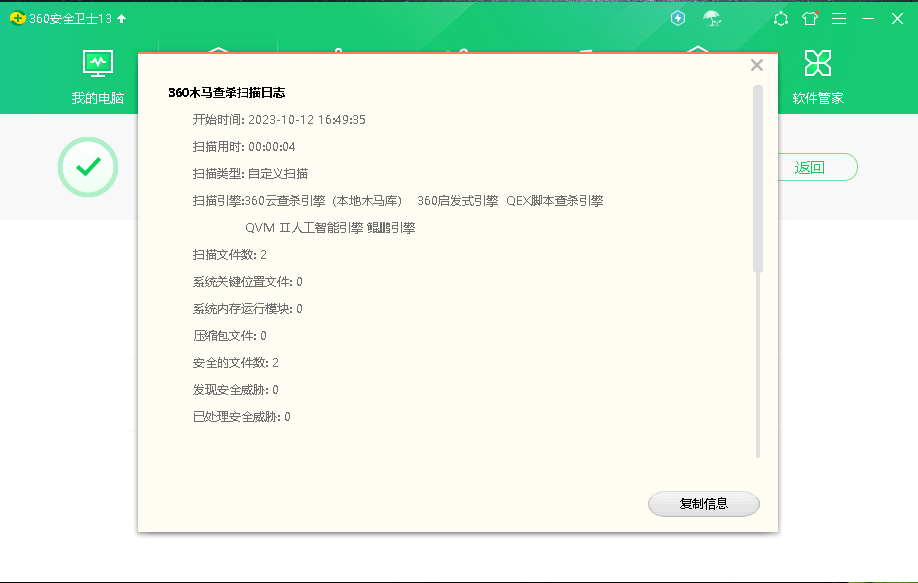Click the umbrella icon in the title bar
Viewport: 918px width, 583px height.
712,18
